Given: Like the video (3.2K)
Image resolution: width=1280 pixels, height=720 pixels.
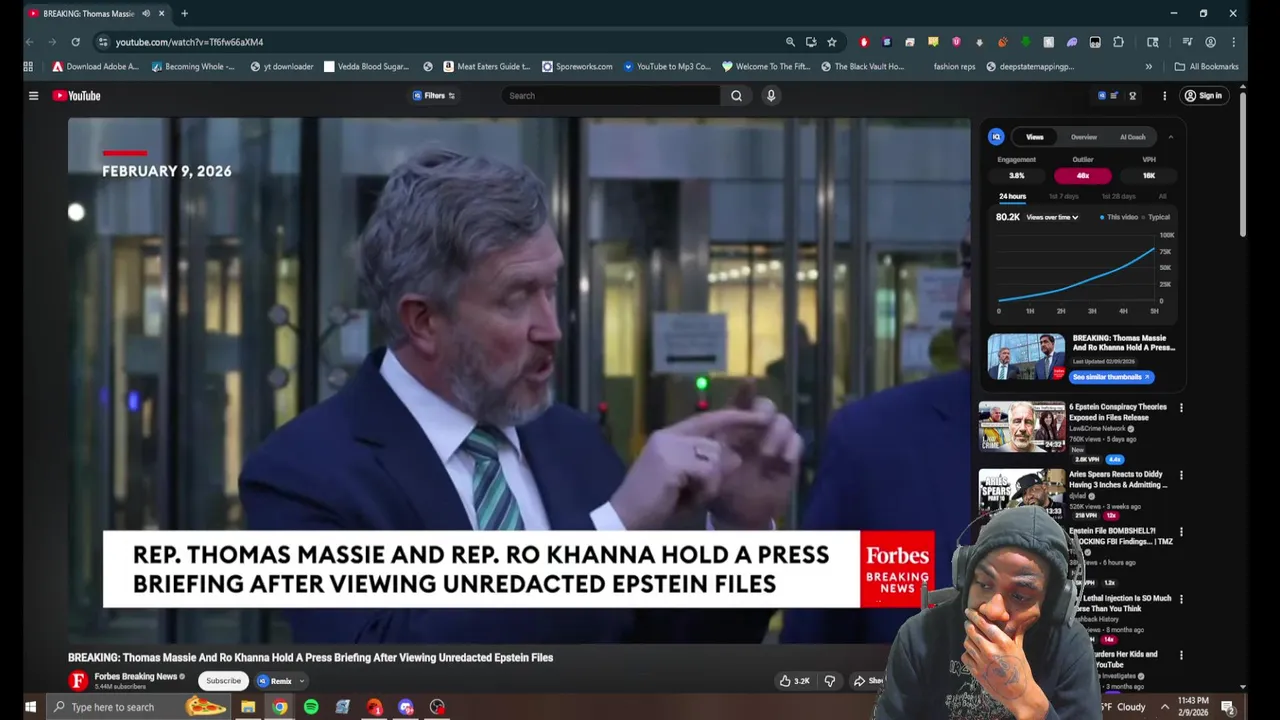Looking at the screenshot, I should point(794,681).
